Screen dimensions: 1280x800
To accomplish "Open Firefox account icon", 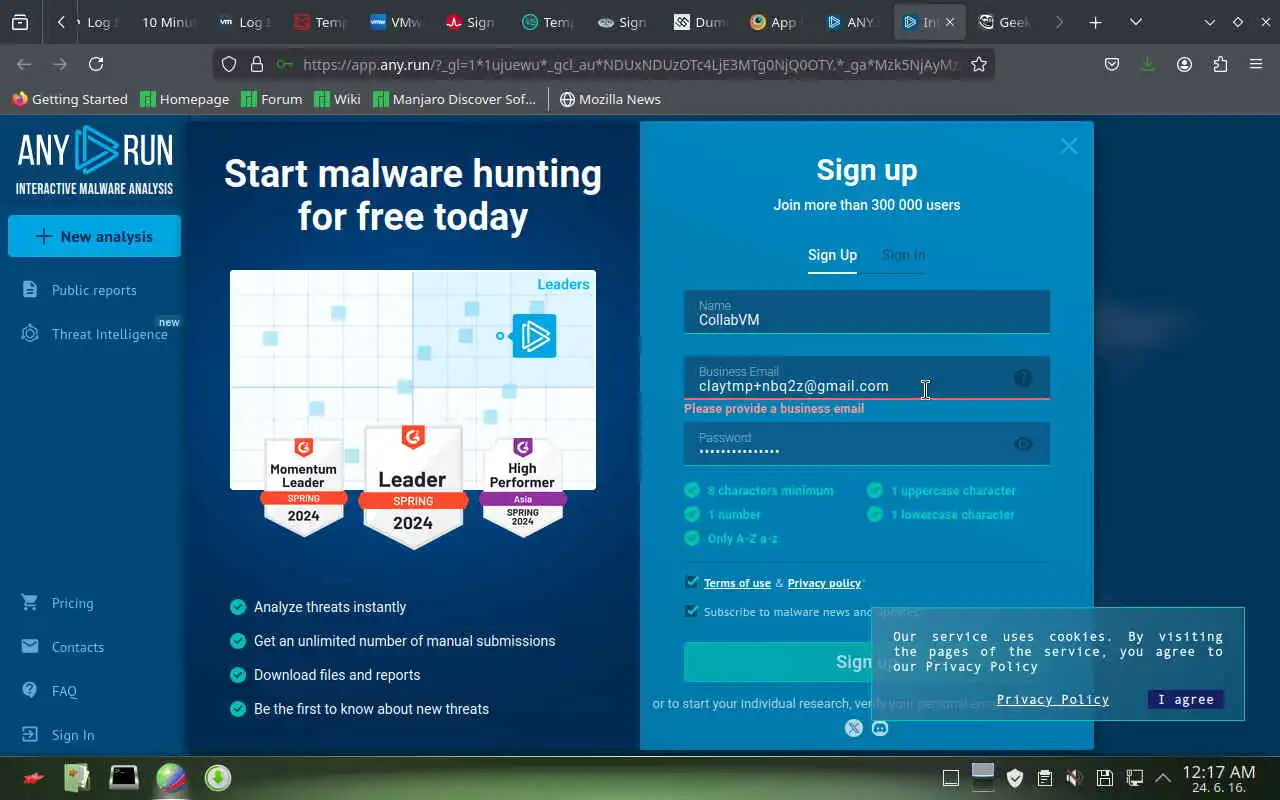I will pyautogui.click(x=1184, y=64).
